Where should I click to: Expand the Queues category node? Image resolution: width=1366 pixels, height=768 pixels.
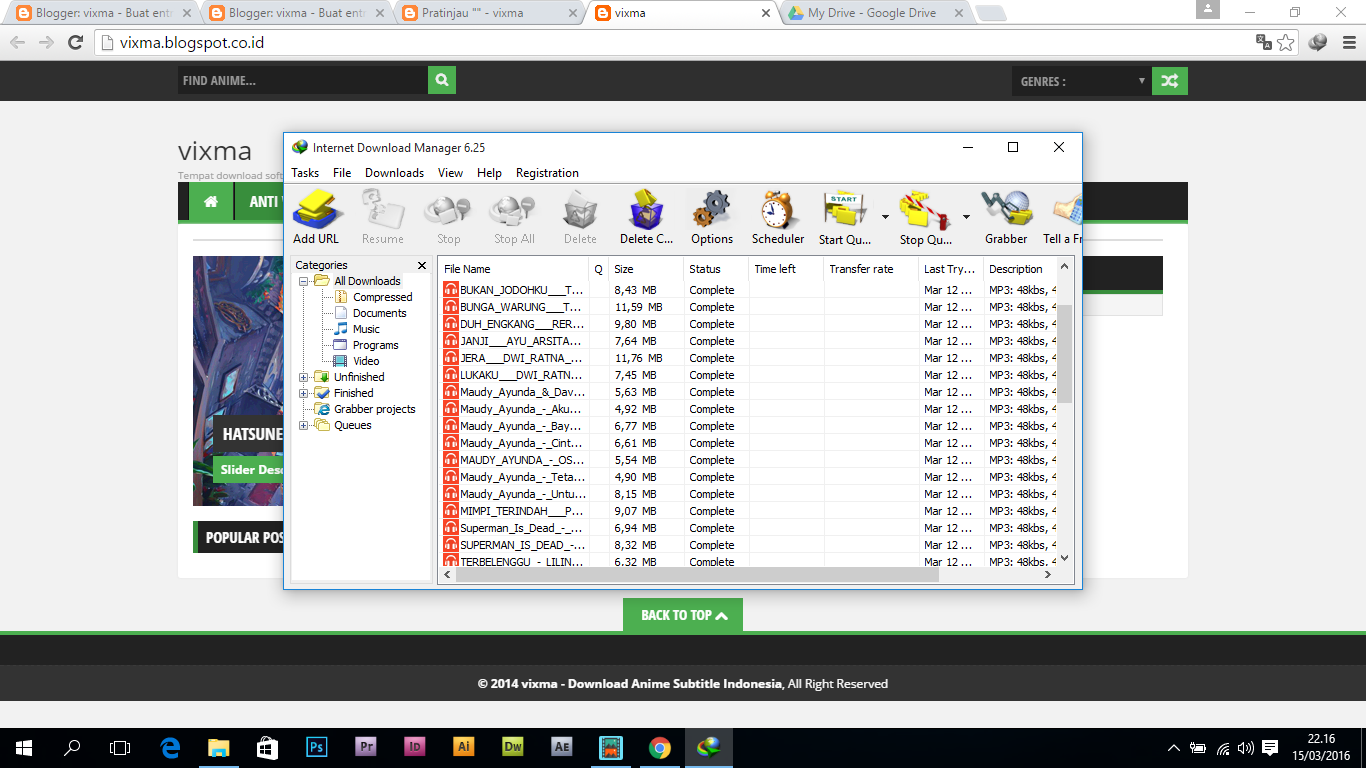pyautogui.click(x=304, y=425)
